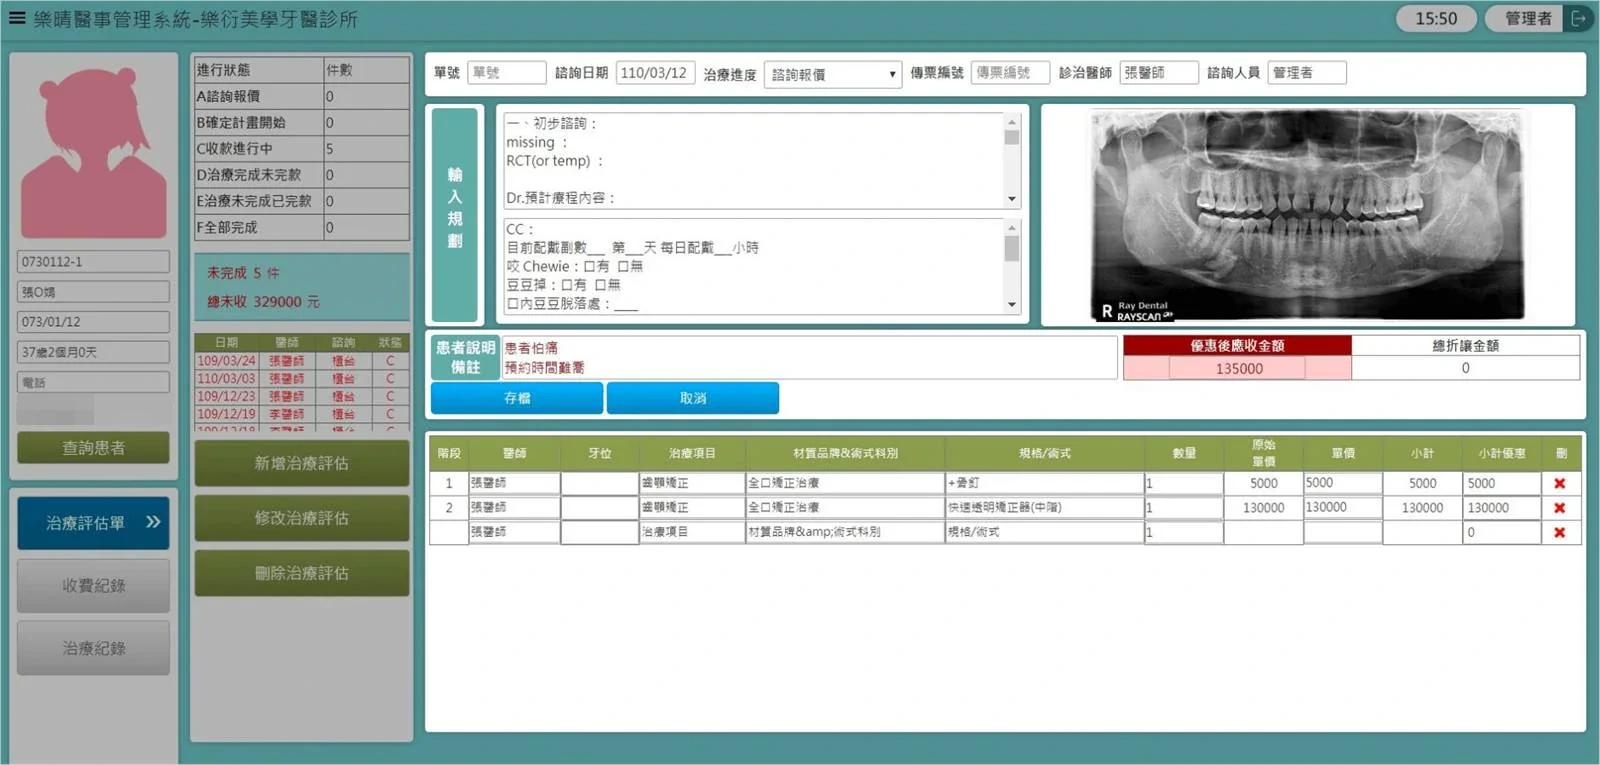The image size is (1600, 765).
Task: Click 刪除治療評估 button
Action: [x=301, y=573]
